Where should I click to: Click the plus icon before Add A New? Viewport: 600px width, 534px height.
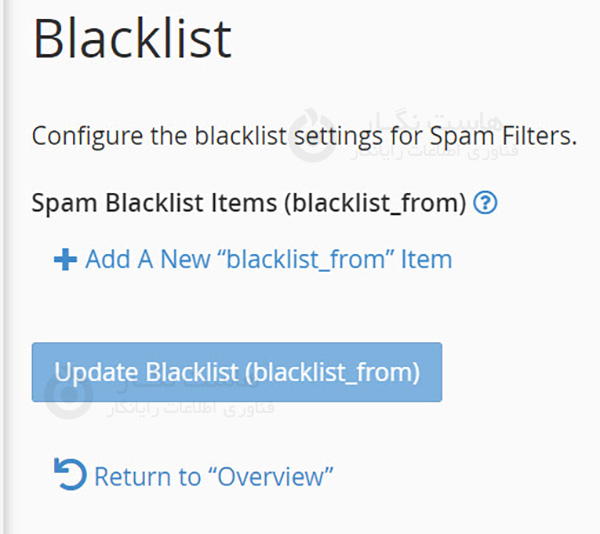pos(65,260)
